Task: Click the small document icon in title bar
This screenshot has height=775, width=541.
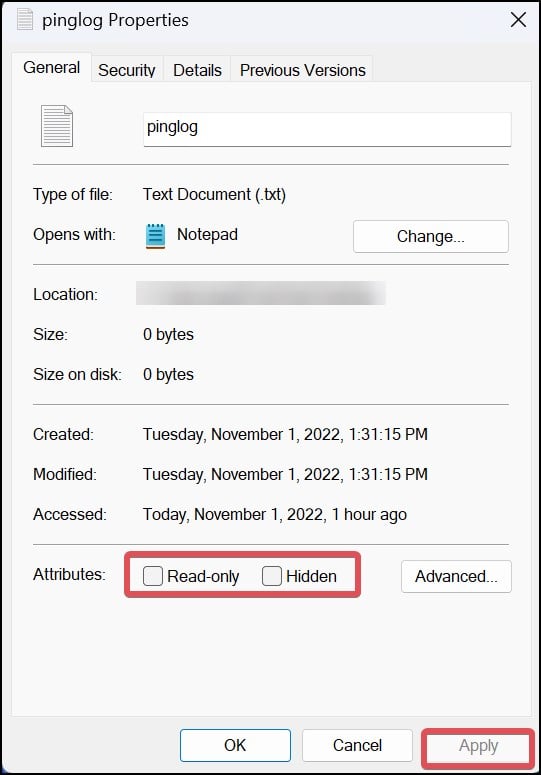Action: click(x=25, y=19)
